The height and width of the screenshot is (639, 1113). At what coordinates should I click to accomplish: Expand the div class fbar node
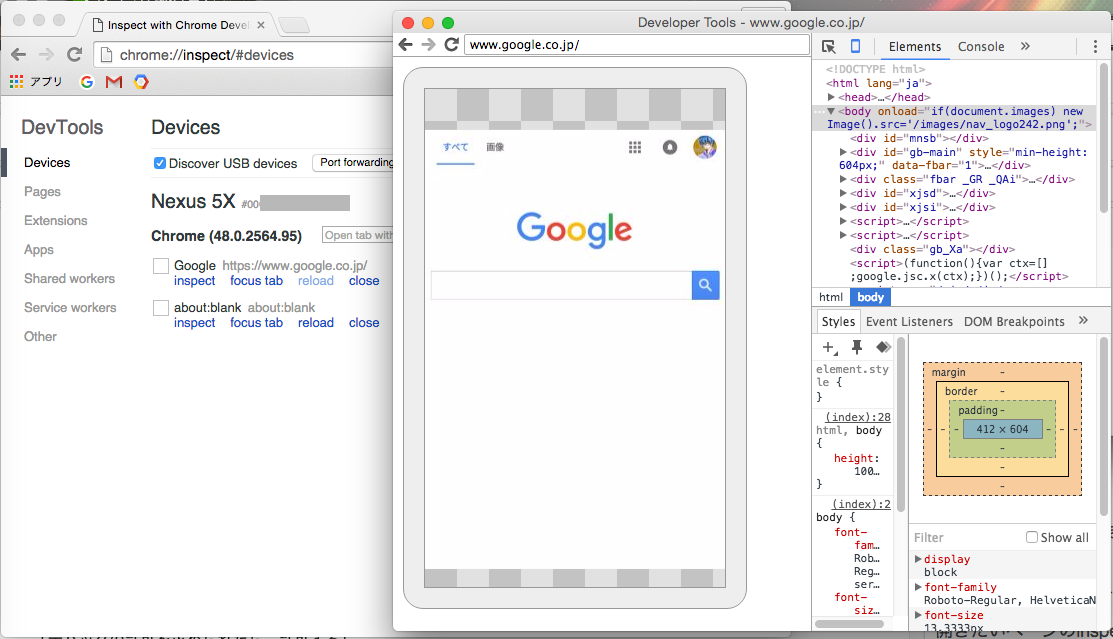pos(843,179)
